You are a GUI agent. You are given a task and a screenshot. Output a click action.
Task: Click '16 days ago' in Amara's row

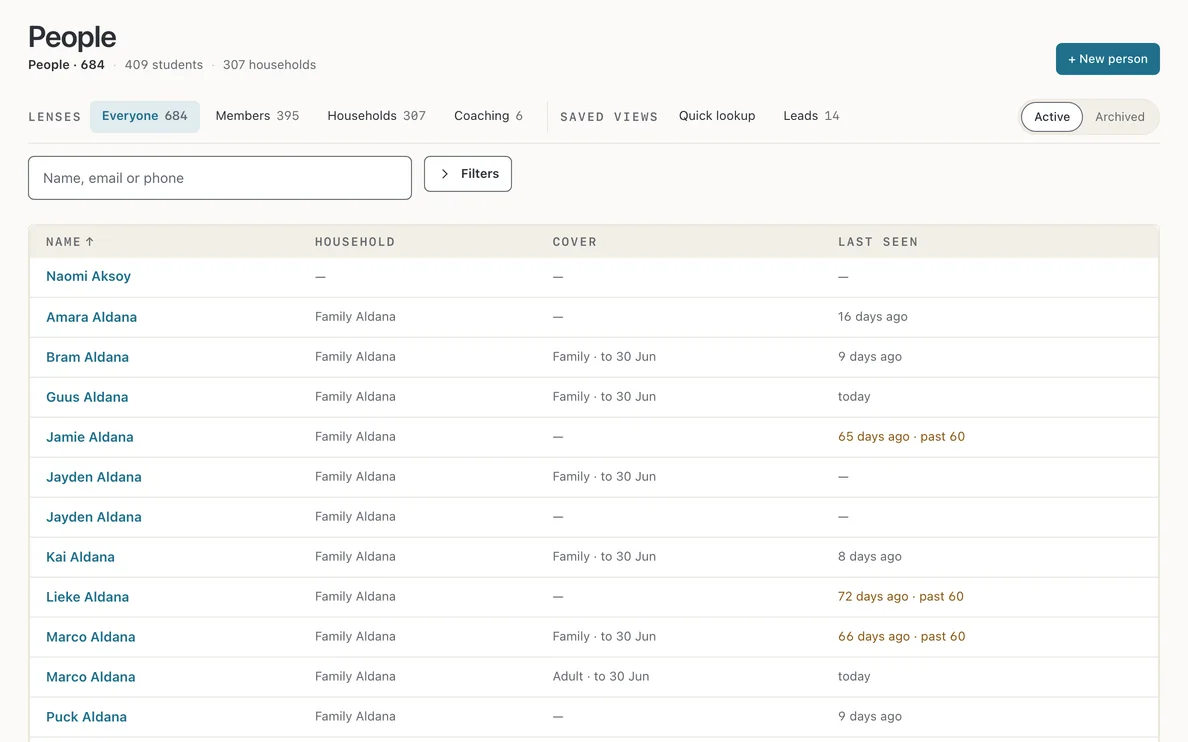coord(873,317)
